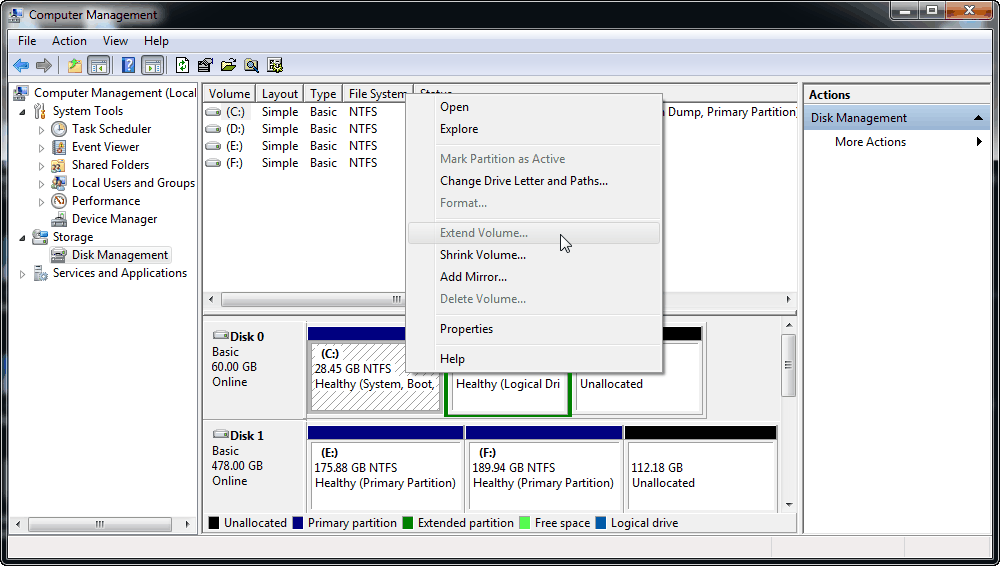Select Task Scheduler clock icon
Viewport: 1000px width, 566px height.
pyautogui.click(x=59, y=129)
